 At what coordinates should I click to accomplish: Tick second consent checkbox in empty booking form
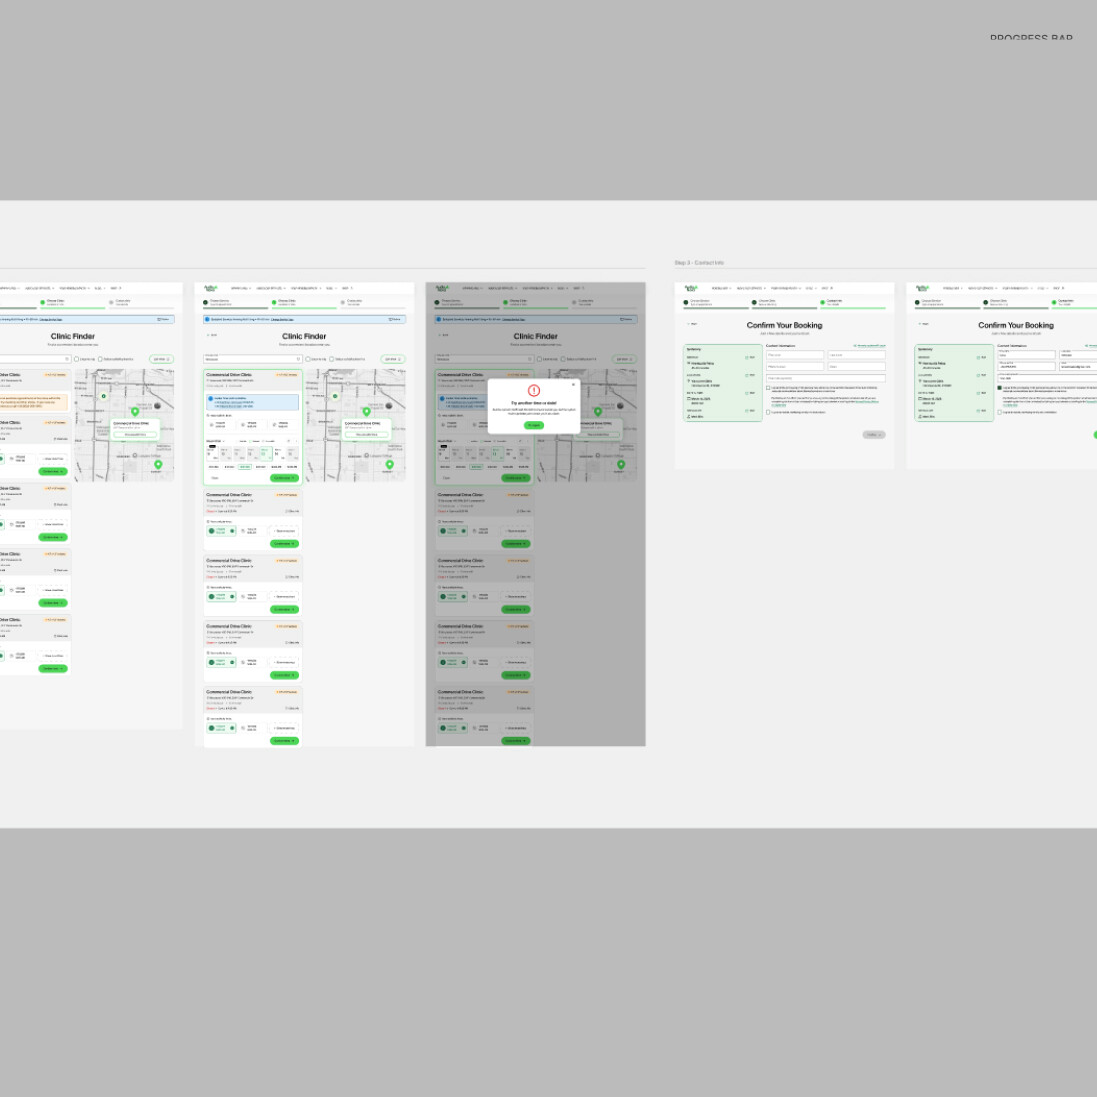coord(768,412)
